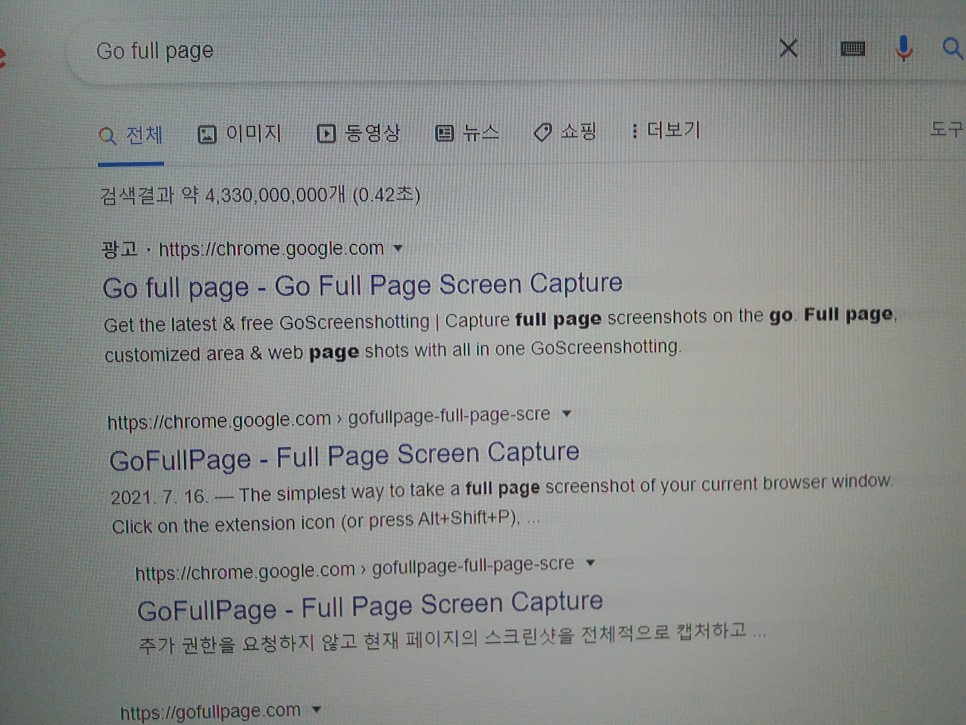Open the on-screen keyboard icon
Screen dimensions: 966x725
click(853, 49)
